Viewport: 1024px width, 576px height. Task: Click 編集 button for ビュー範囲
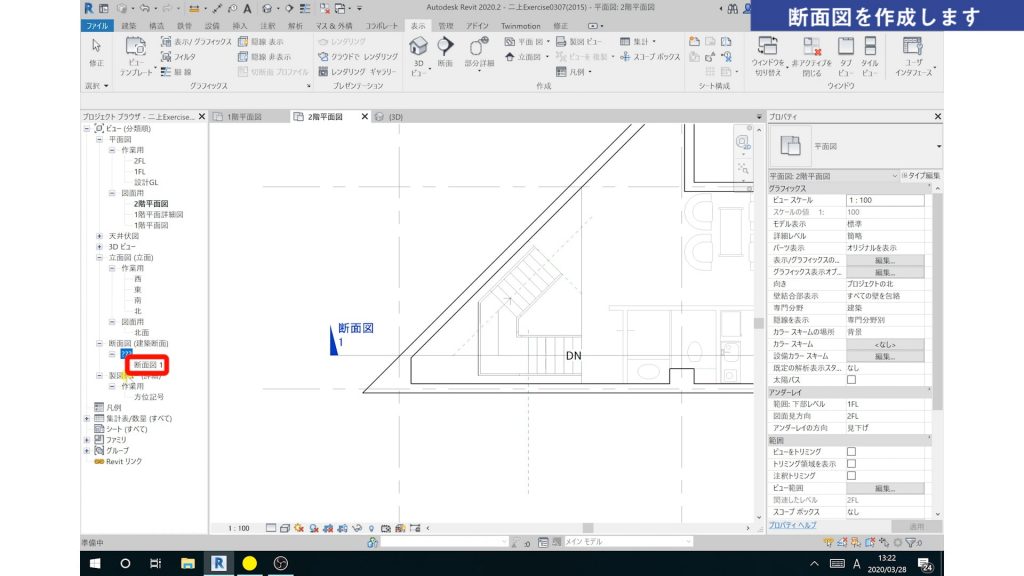tap(884, 488)
